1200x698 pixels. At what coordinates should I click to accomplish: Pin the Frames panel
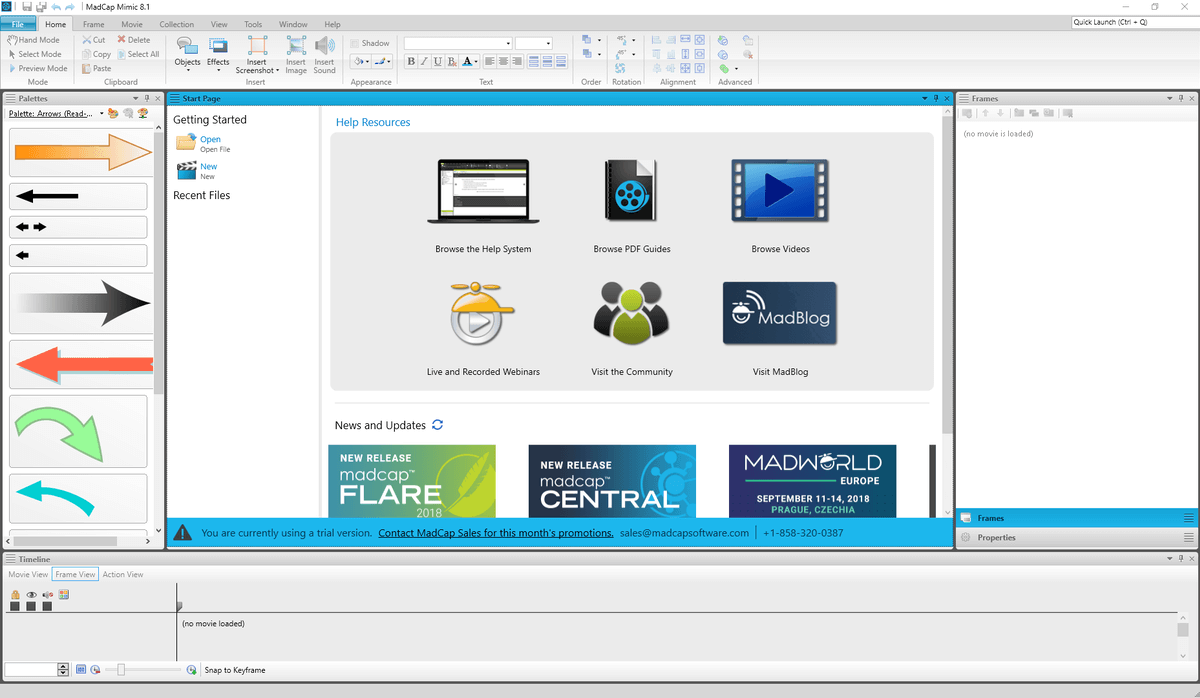[1180, 99]
